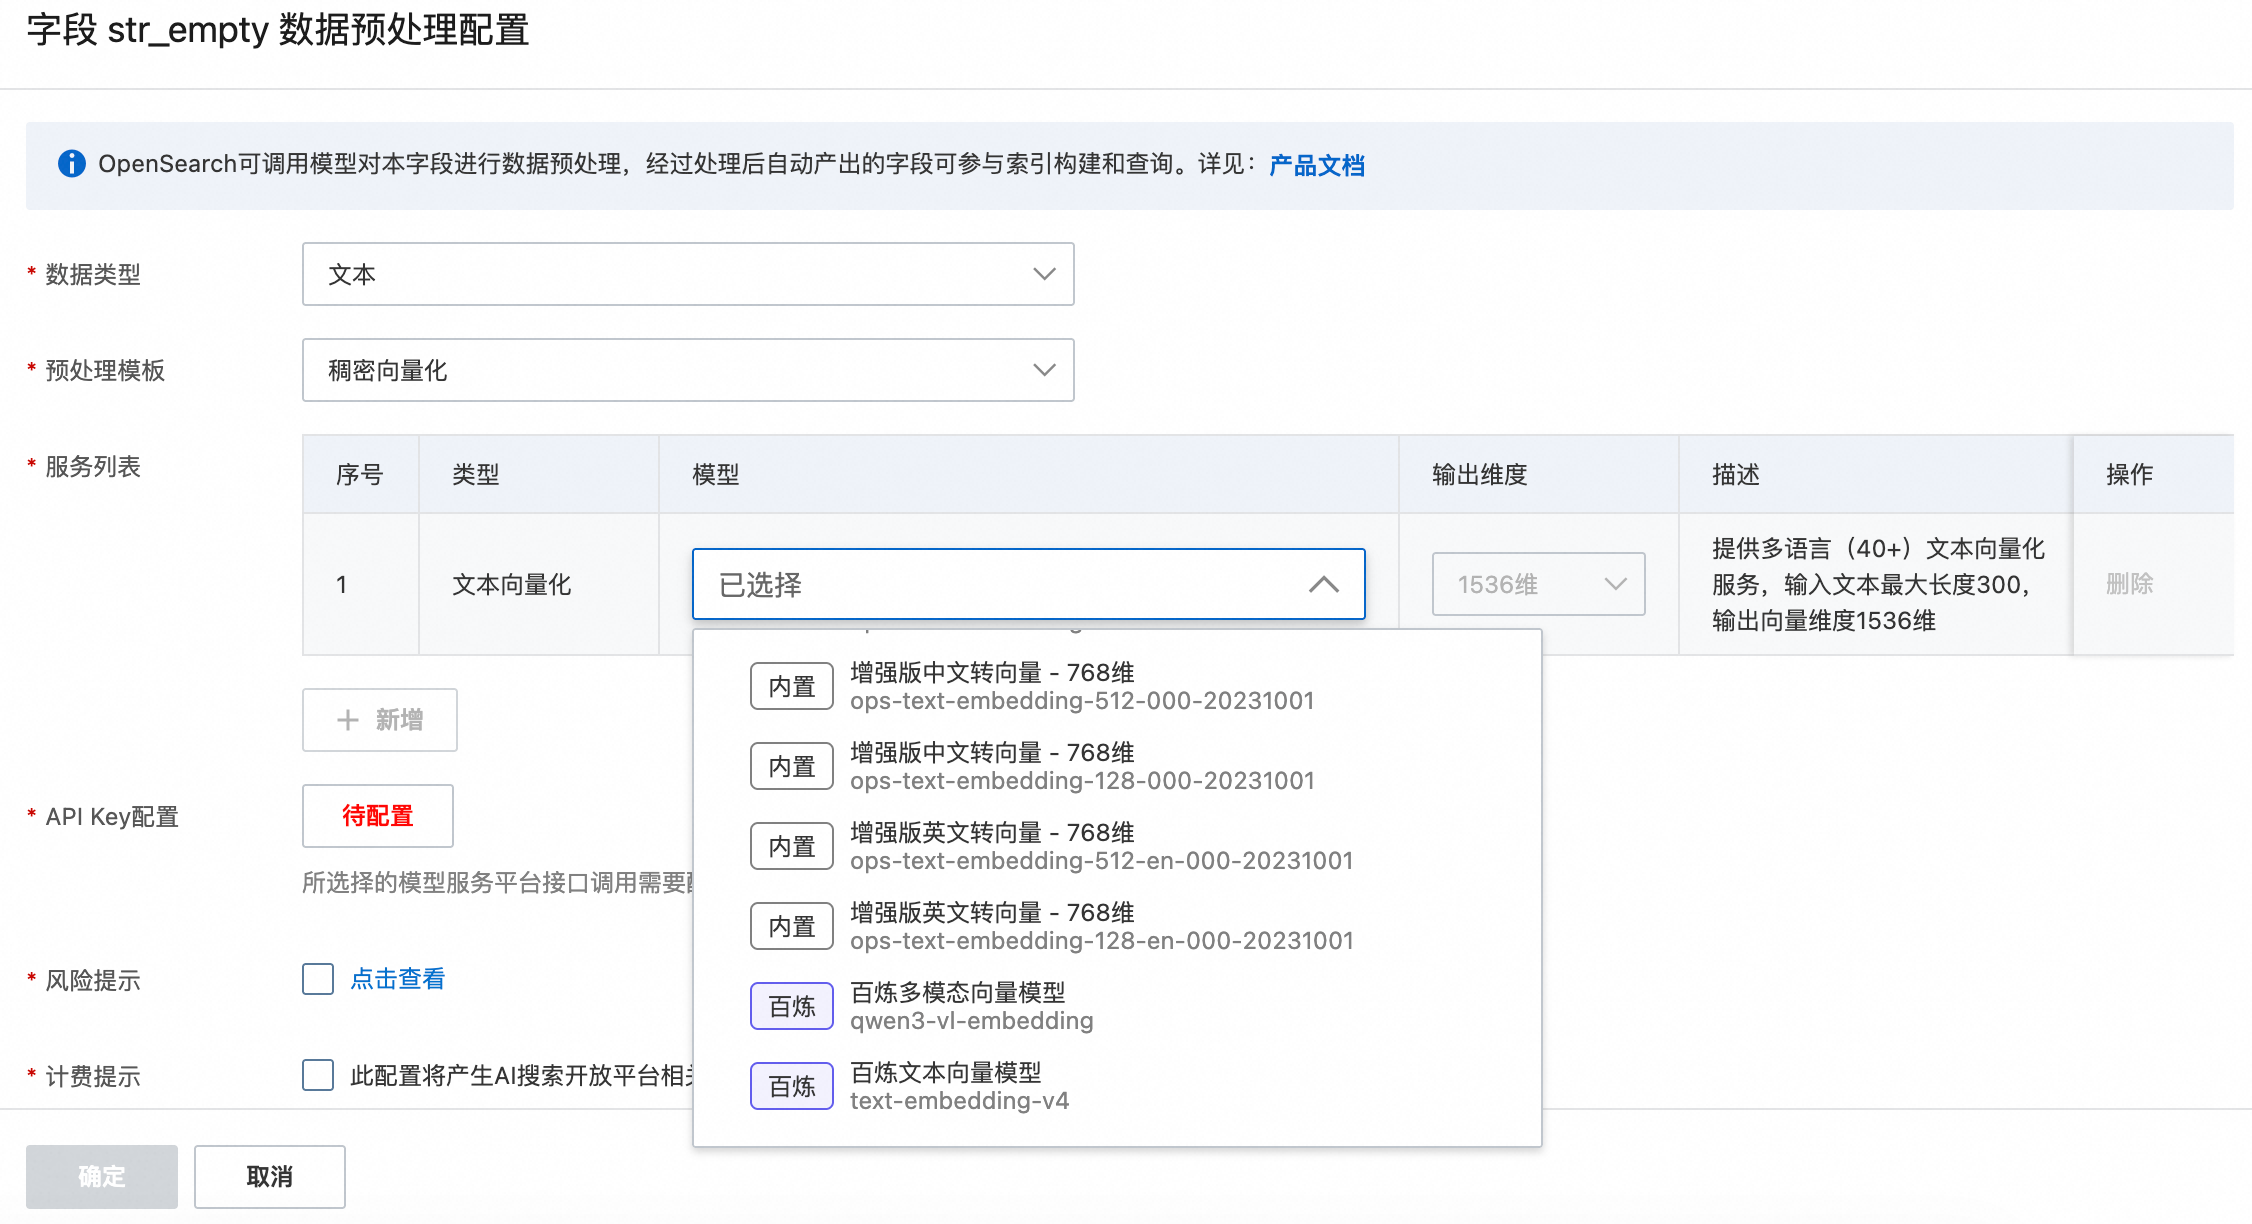2252x1224 pixels.
Task: Check the 风险提示 checkbox
Action: point(318,979)
